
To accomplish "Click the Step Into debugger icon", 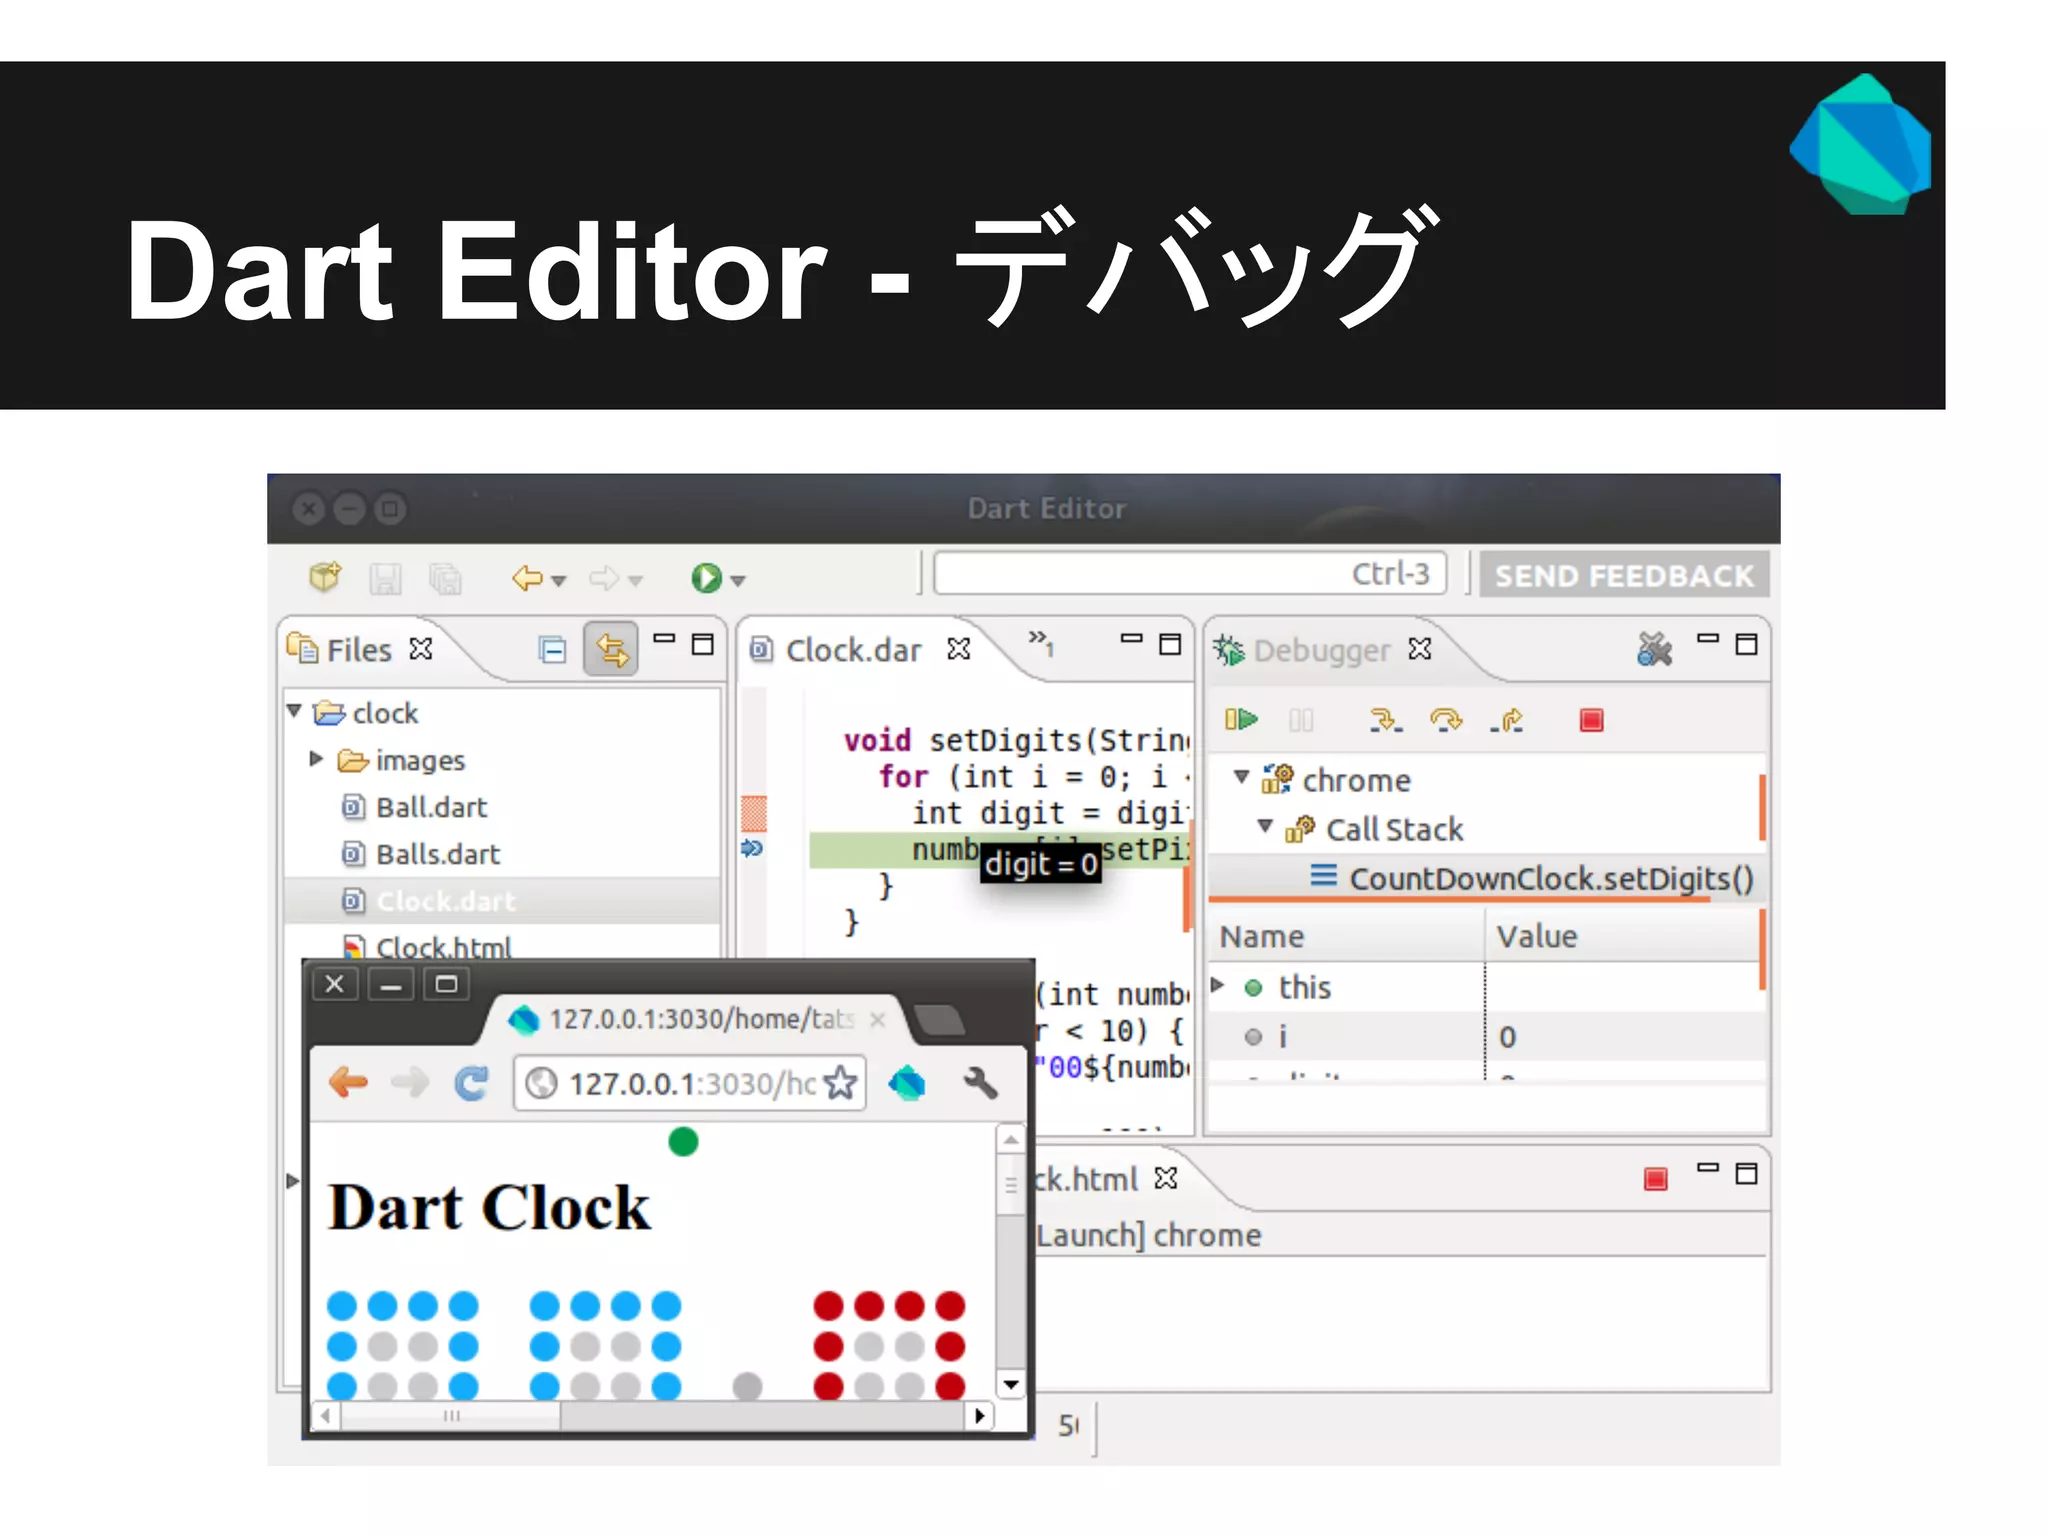I will tap(1385, 720).
